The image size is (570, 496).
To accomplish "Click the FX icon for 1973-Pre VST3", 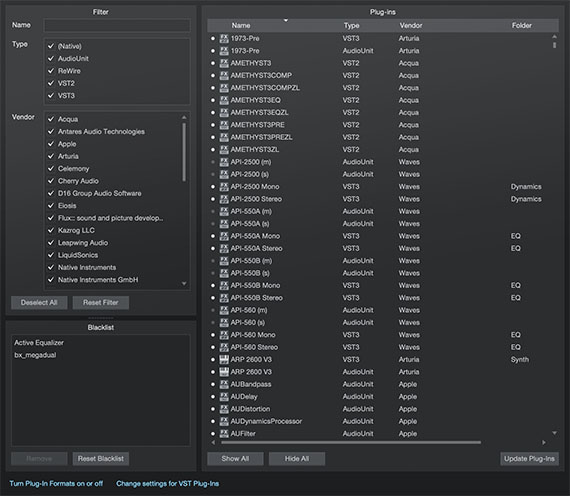I will click(224, 38).
